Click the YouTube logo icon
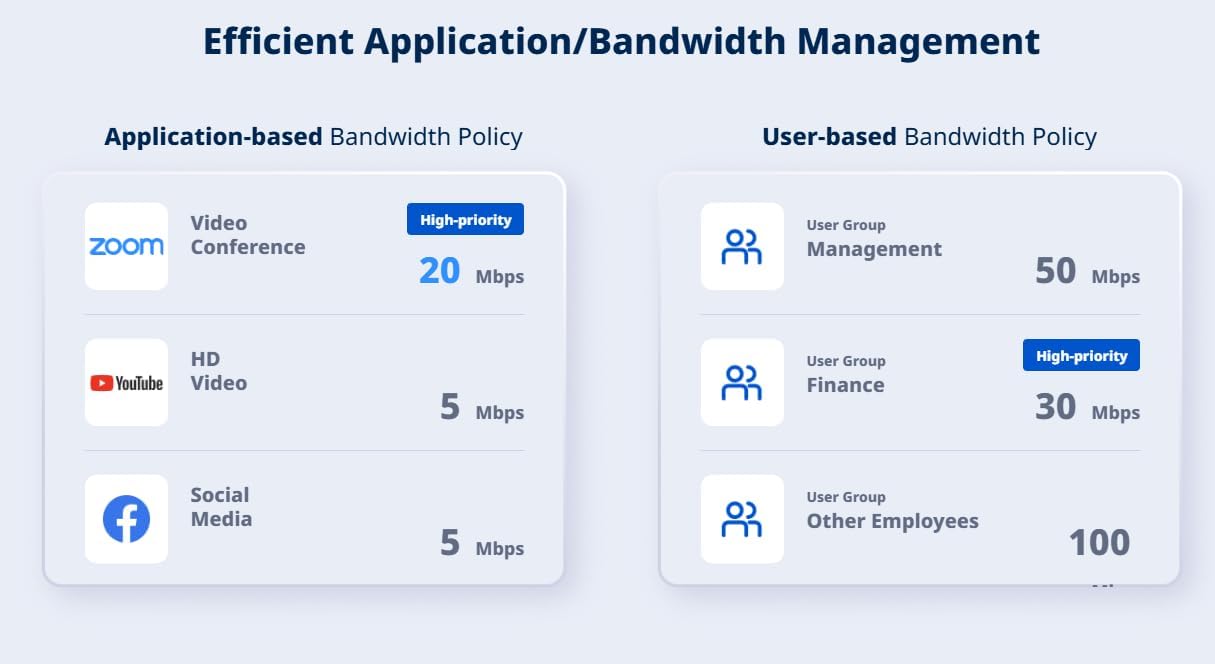 click(x=126, y=382)
